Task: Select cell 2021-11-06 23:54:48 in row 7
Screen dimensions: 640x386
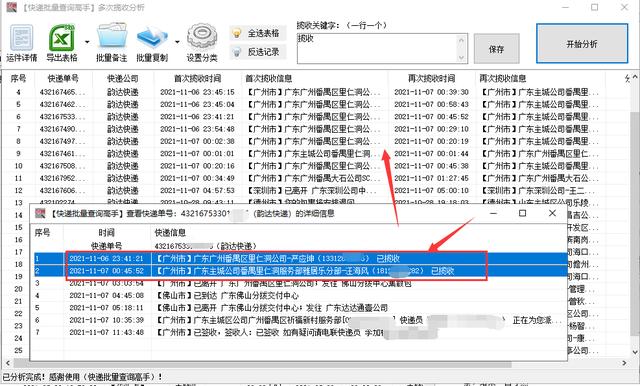Action: (197, 129)
